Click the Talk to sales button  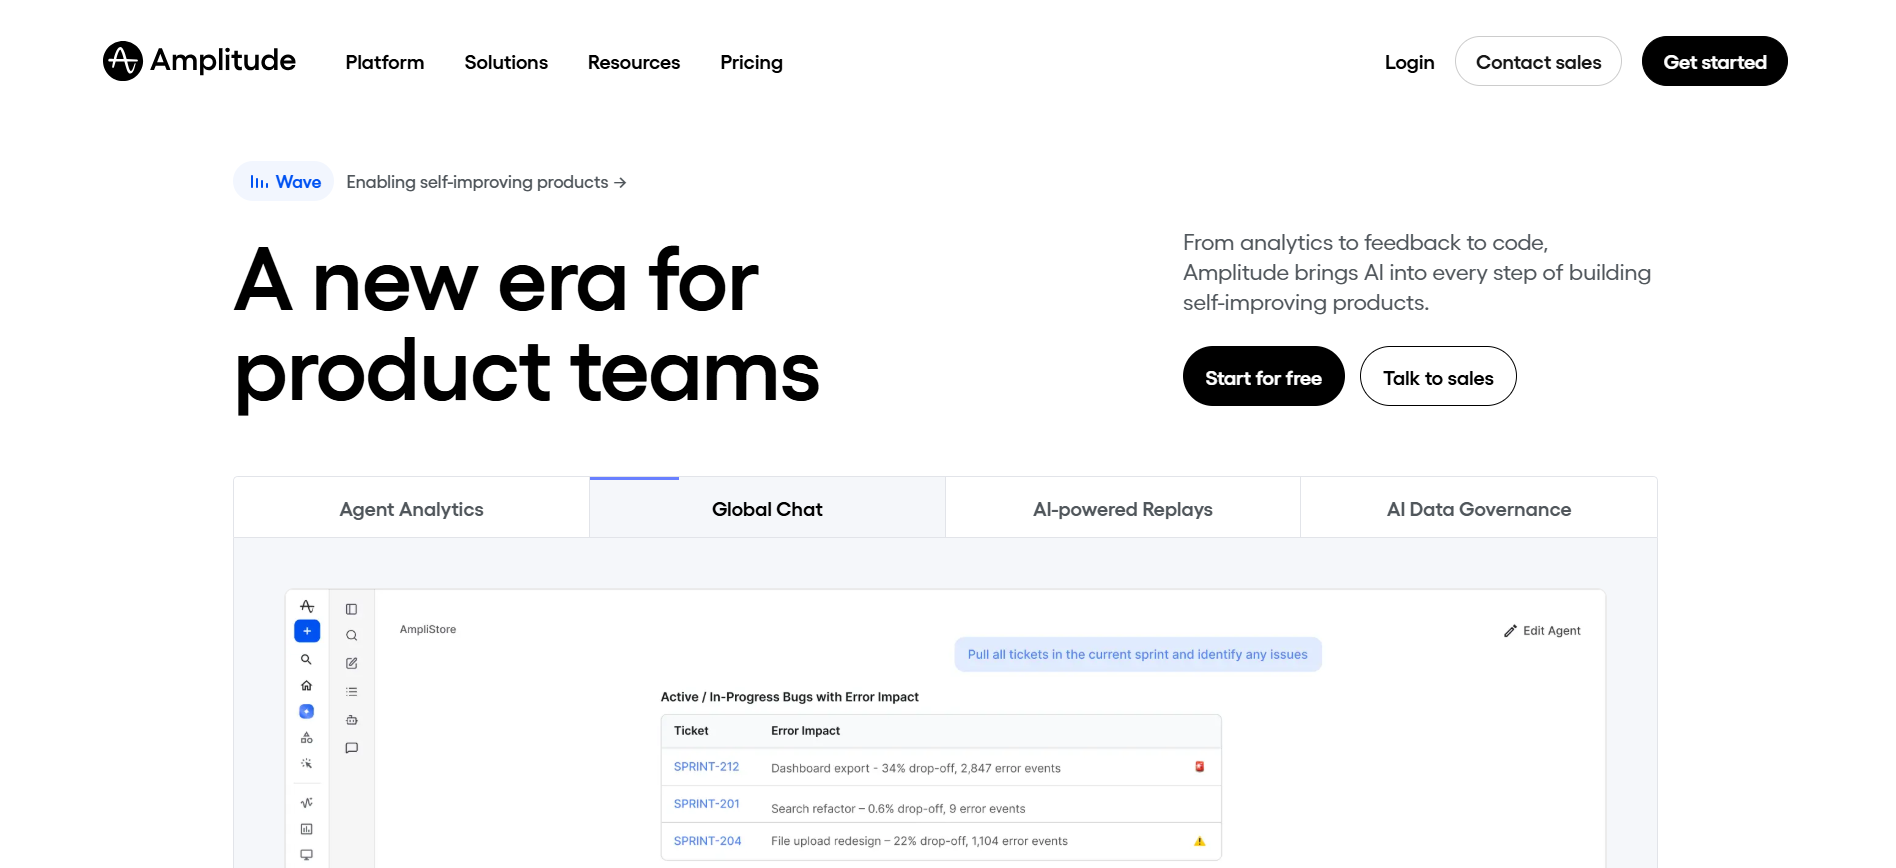click(x=1438, y=376)
